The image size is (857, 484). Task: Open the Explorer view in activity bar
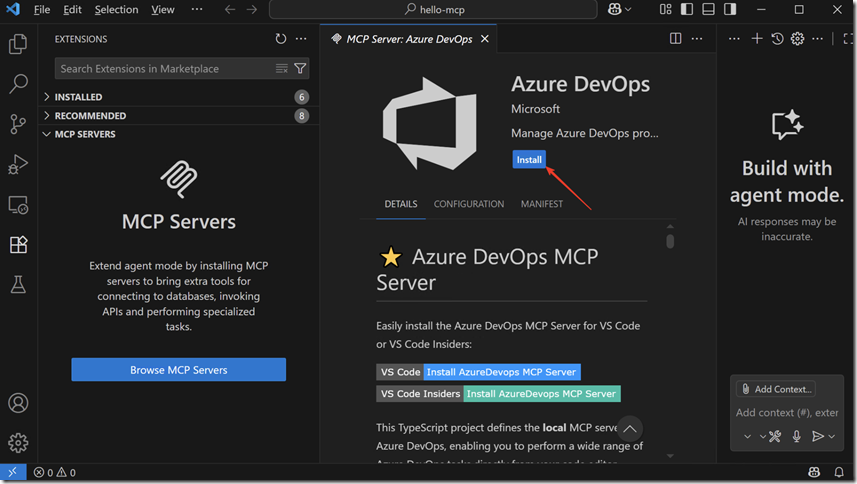18,44
